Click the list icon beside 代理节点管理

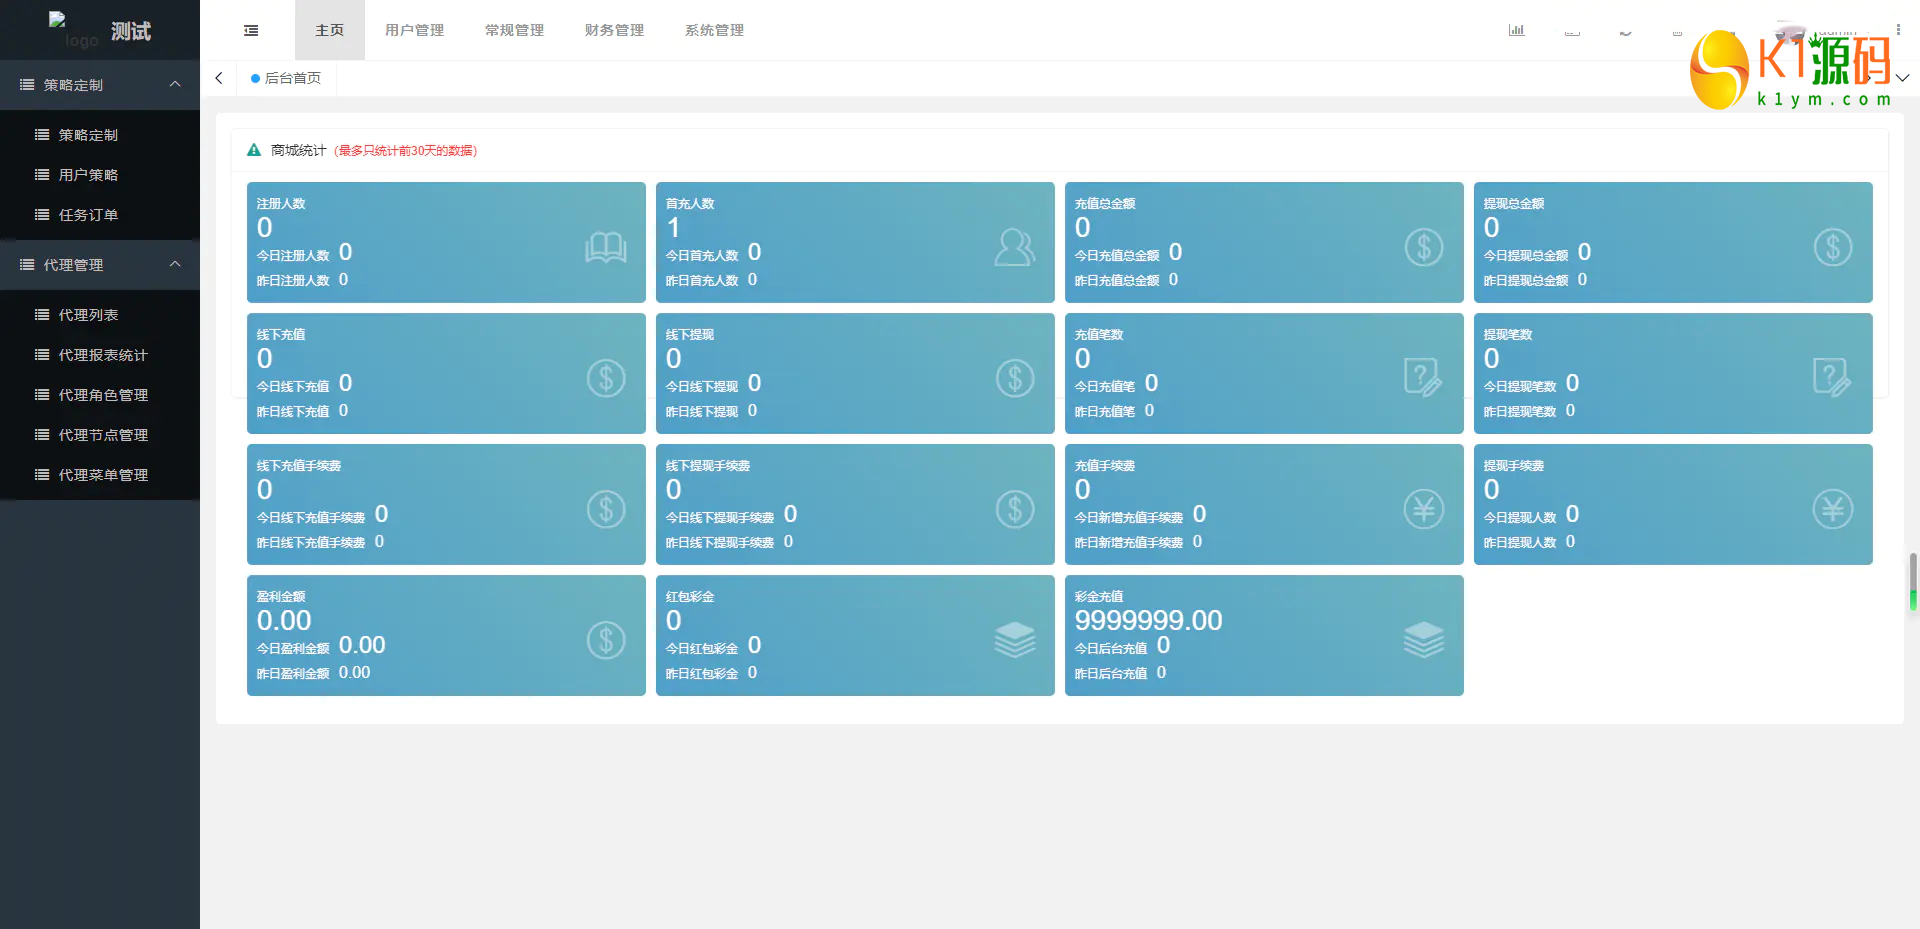[42, 435]
